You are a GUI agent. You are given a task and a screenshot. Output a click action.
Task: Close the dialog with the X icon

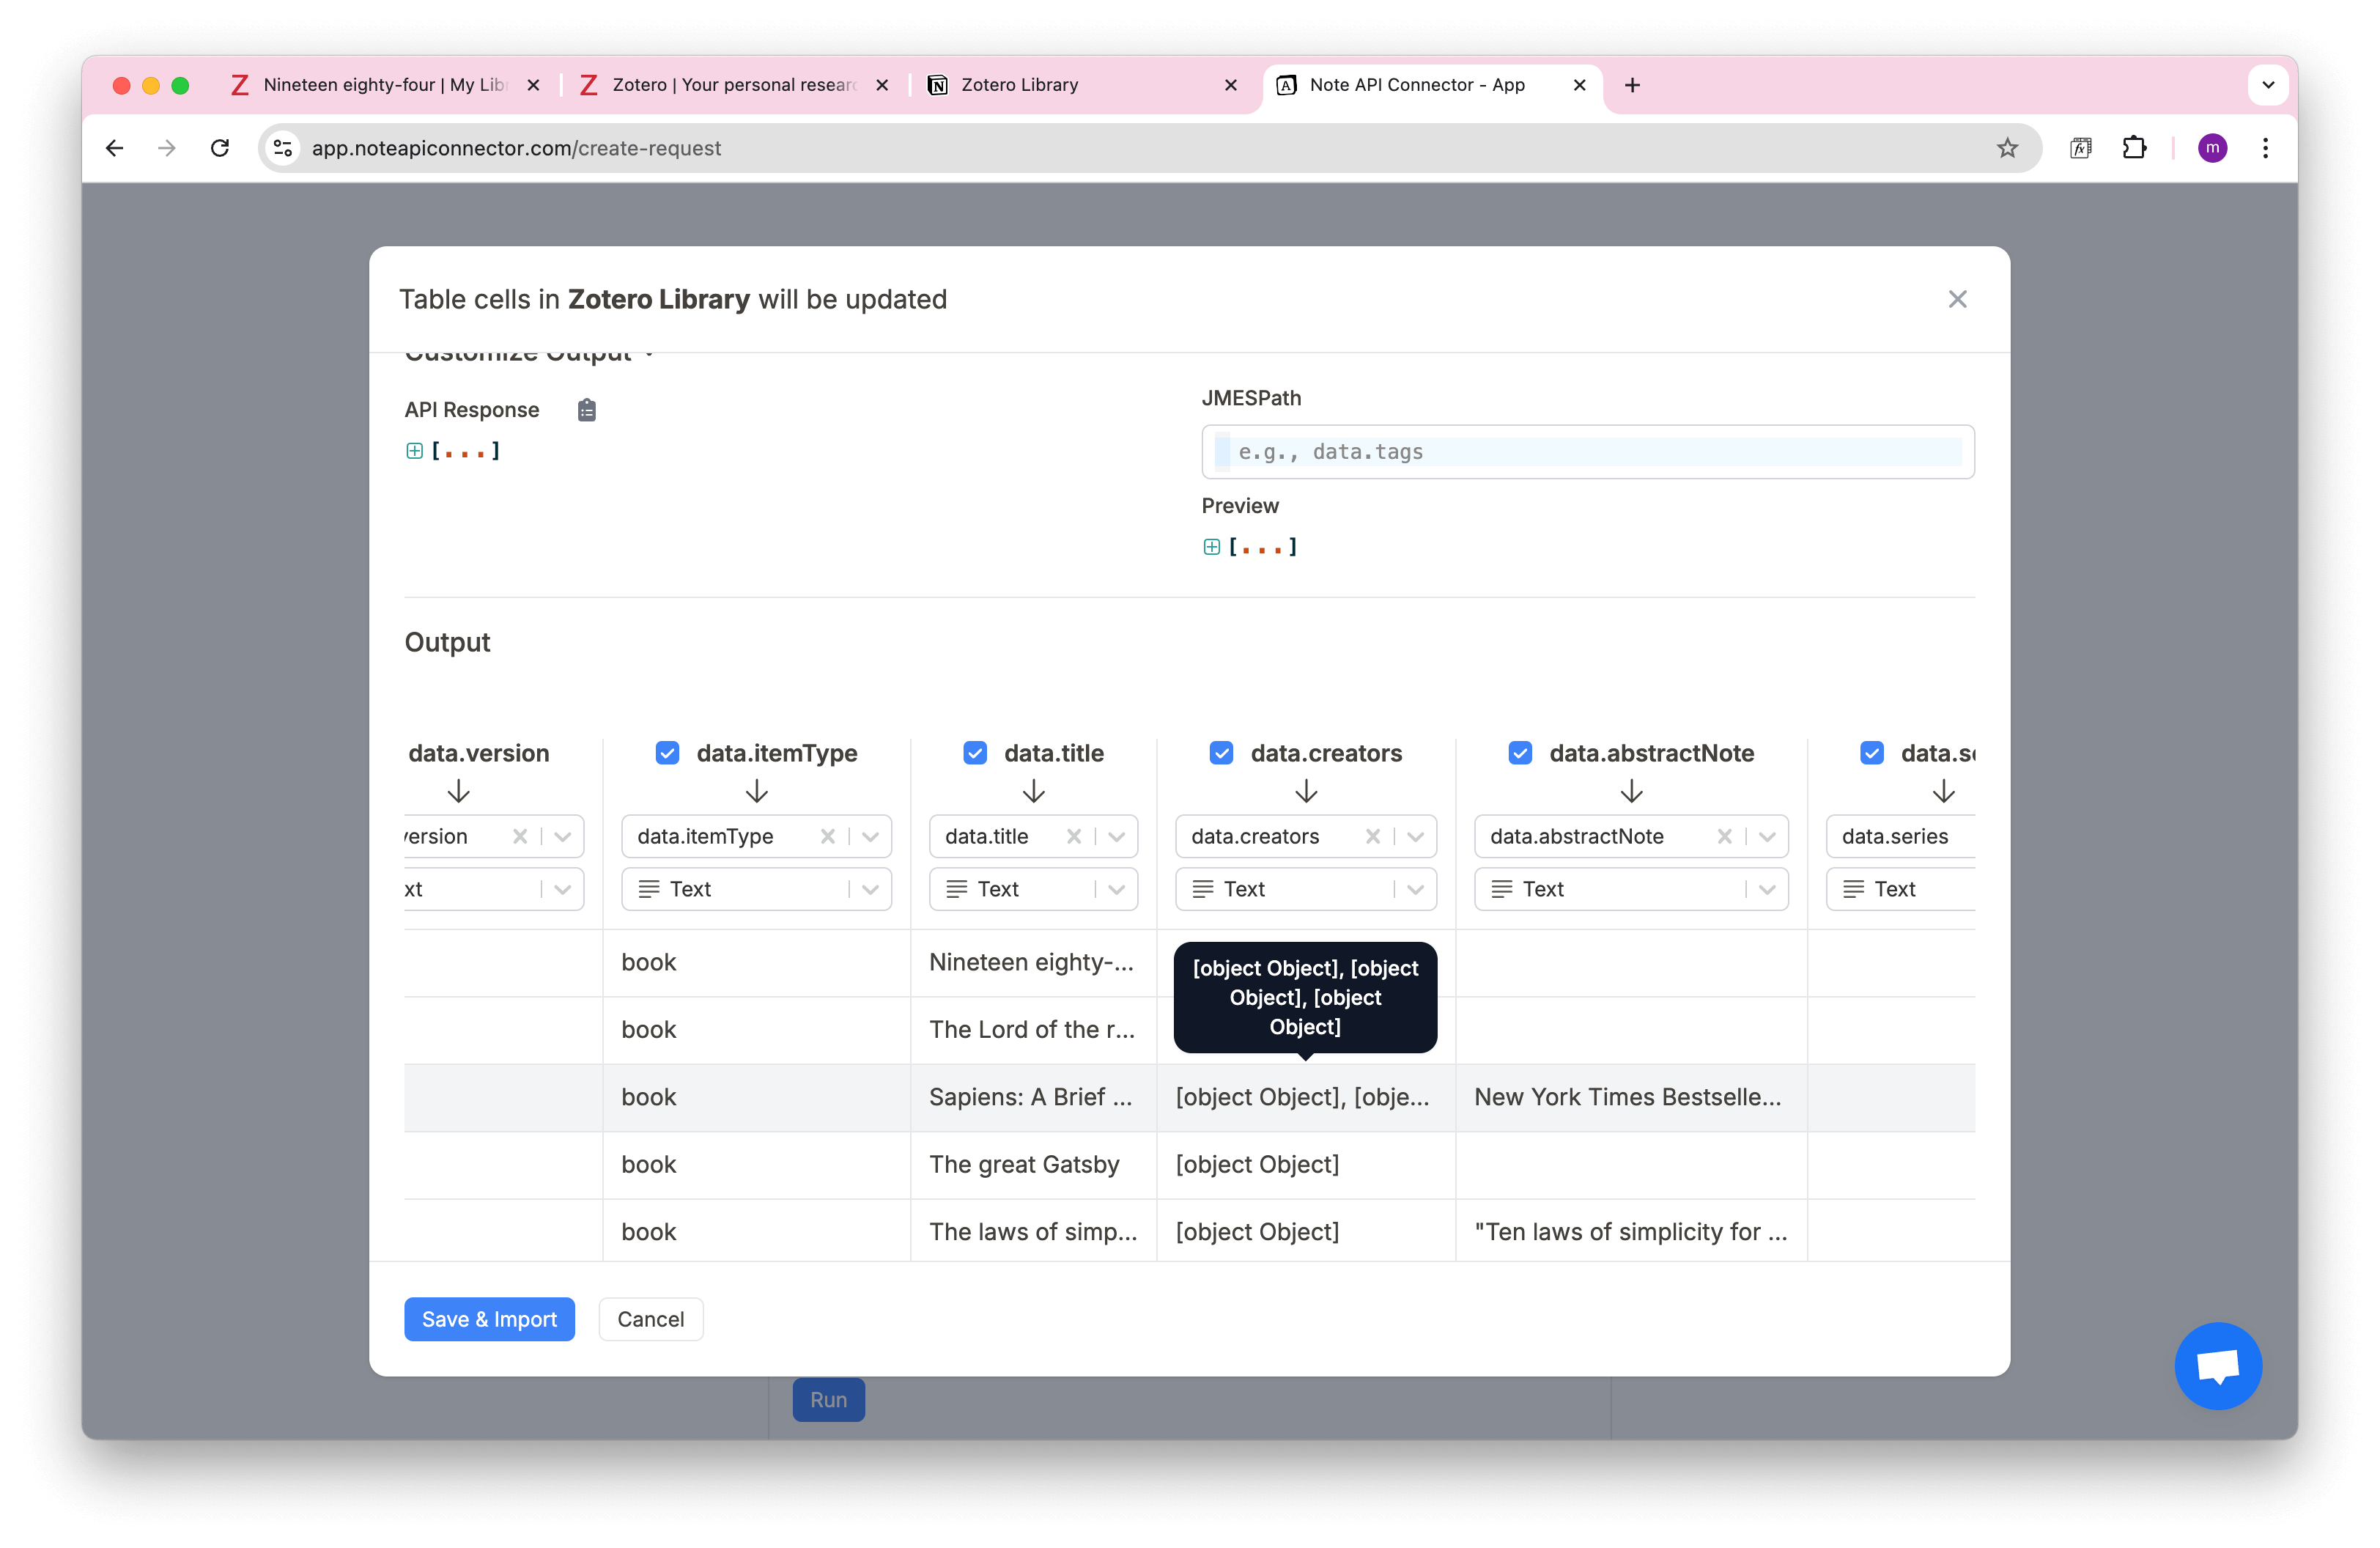pyautogui.click(x=1957, y=299)
